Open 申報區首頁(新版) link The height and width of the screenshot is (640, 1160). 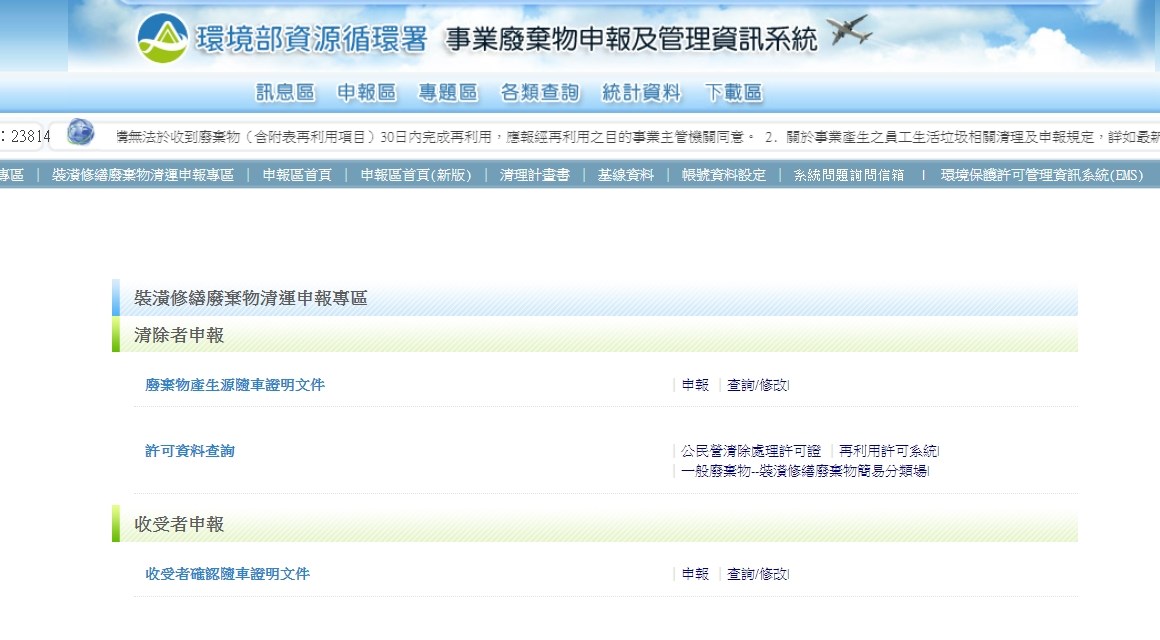click(415, 175)
